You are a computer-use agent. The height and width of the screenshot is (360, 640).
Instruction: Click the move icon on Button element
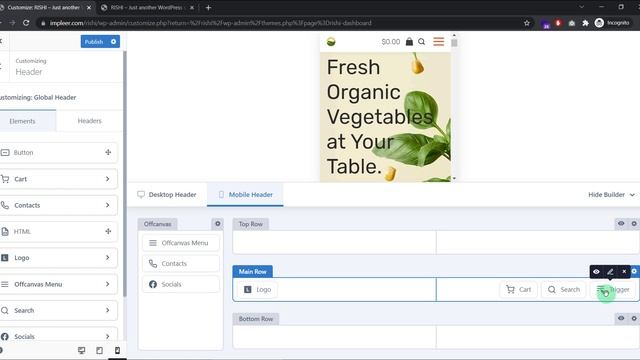tap(108, 152)
